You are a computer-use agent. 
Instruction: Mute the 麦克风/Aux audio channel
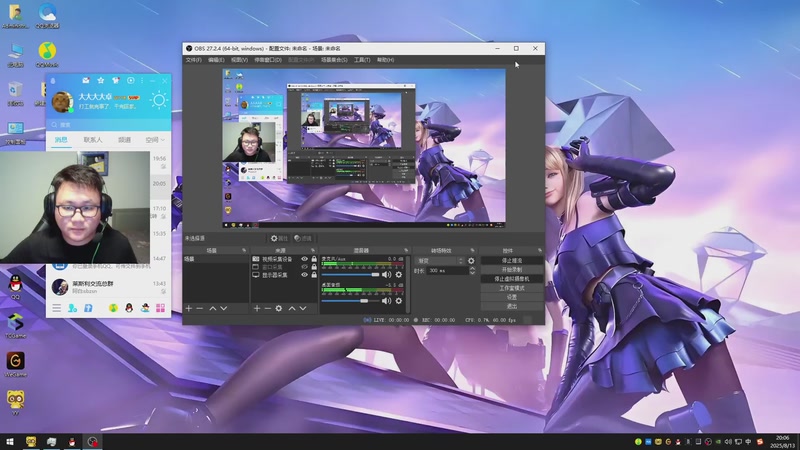click(x=386, y=274)
